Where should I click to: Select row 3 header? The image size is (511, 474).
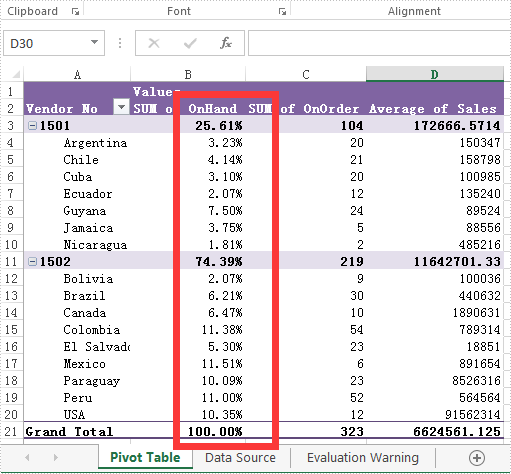11,126
